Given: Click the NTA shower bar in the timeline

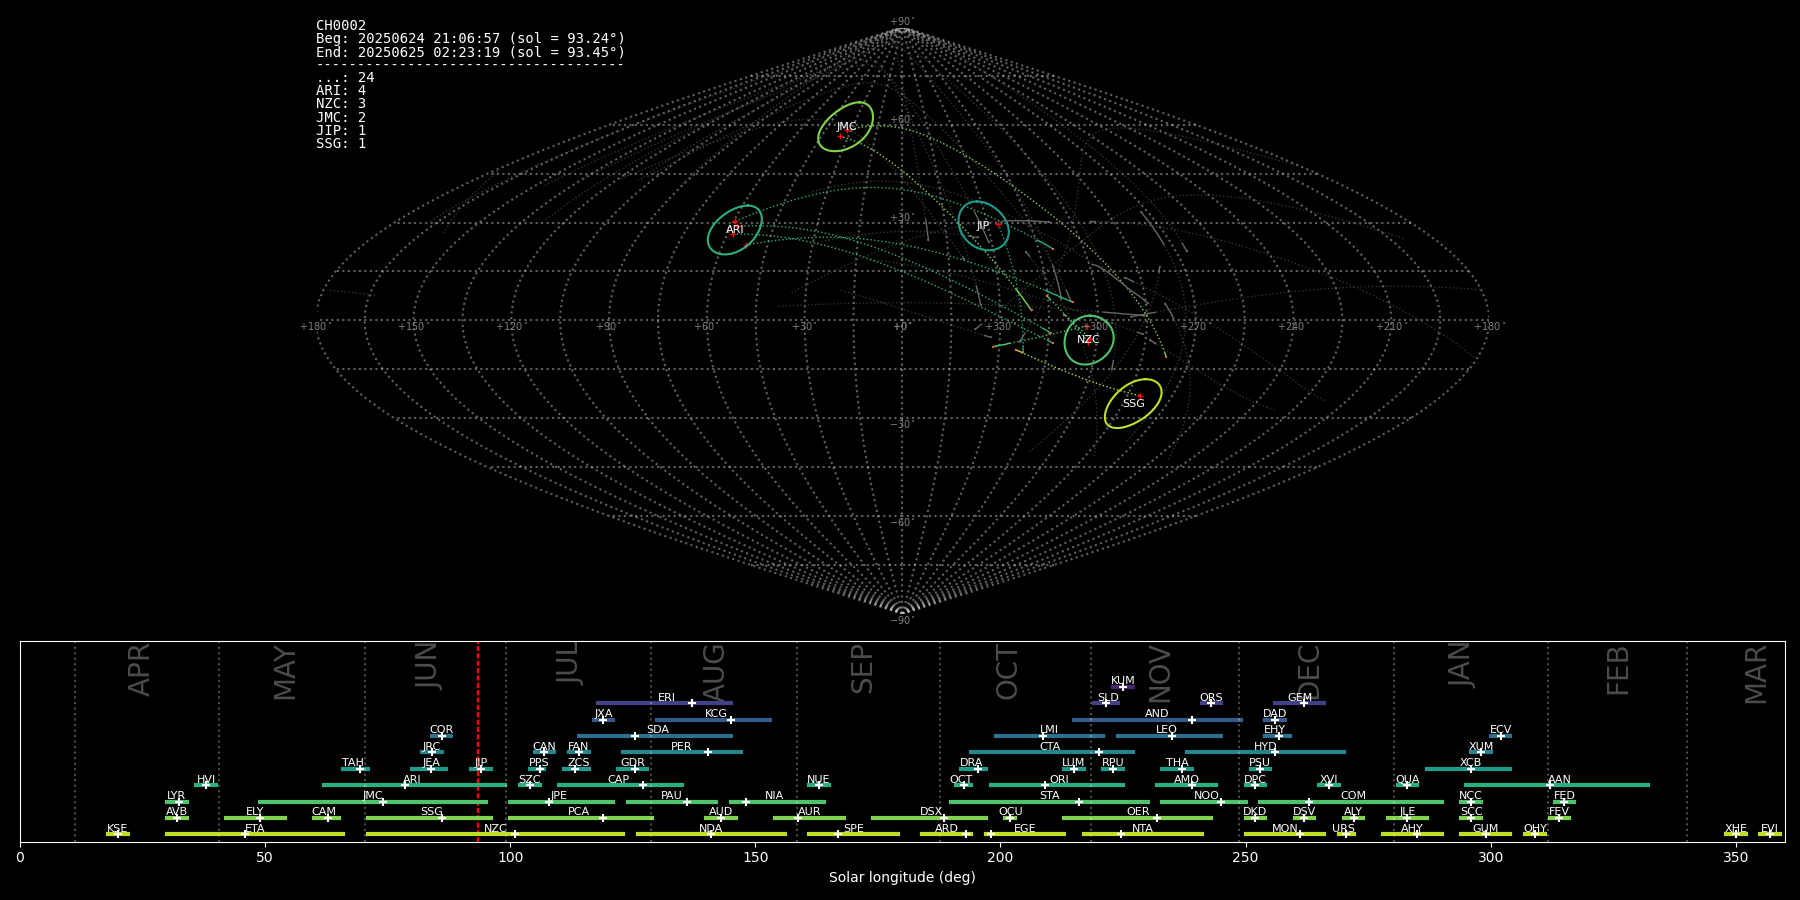Looking at the screenshot, I should (1143, 834).
